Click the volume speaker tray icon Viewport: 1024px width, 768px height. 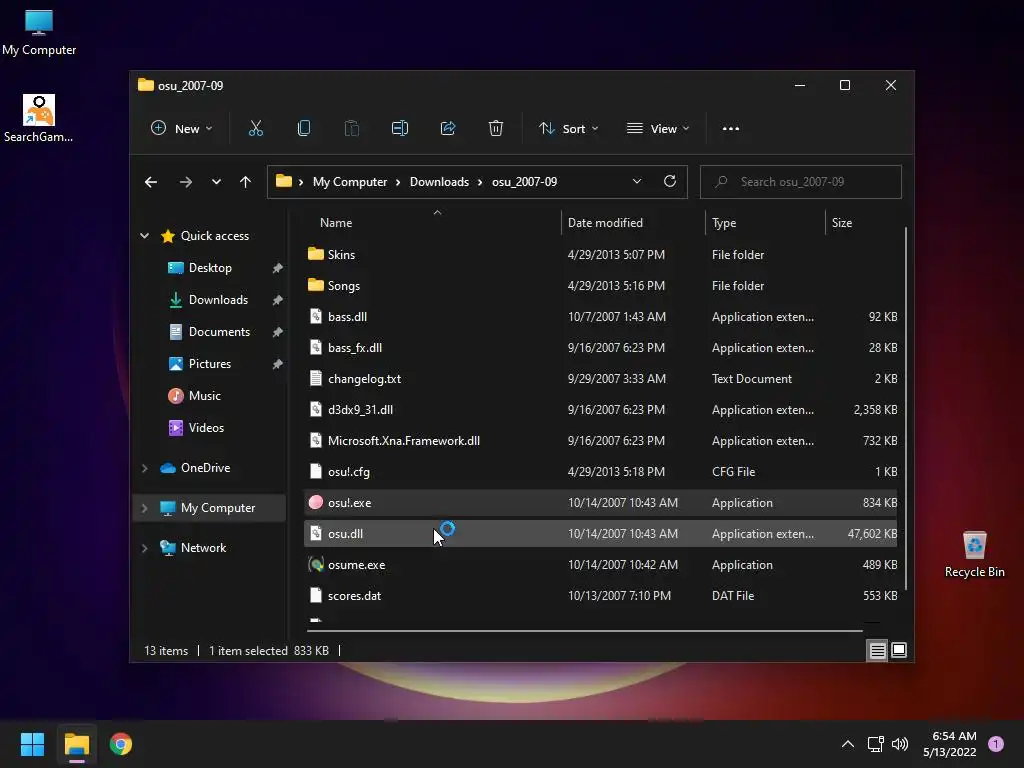900,744
